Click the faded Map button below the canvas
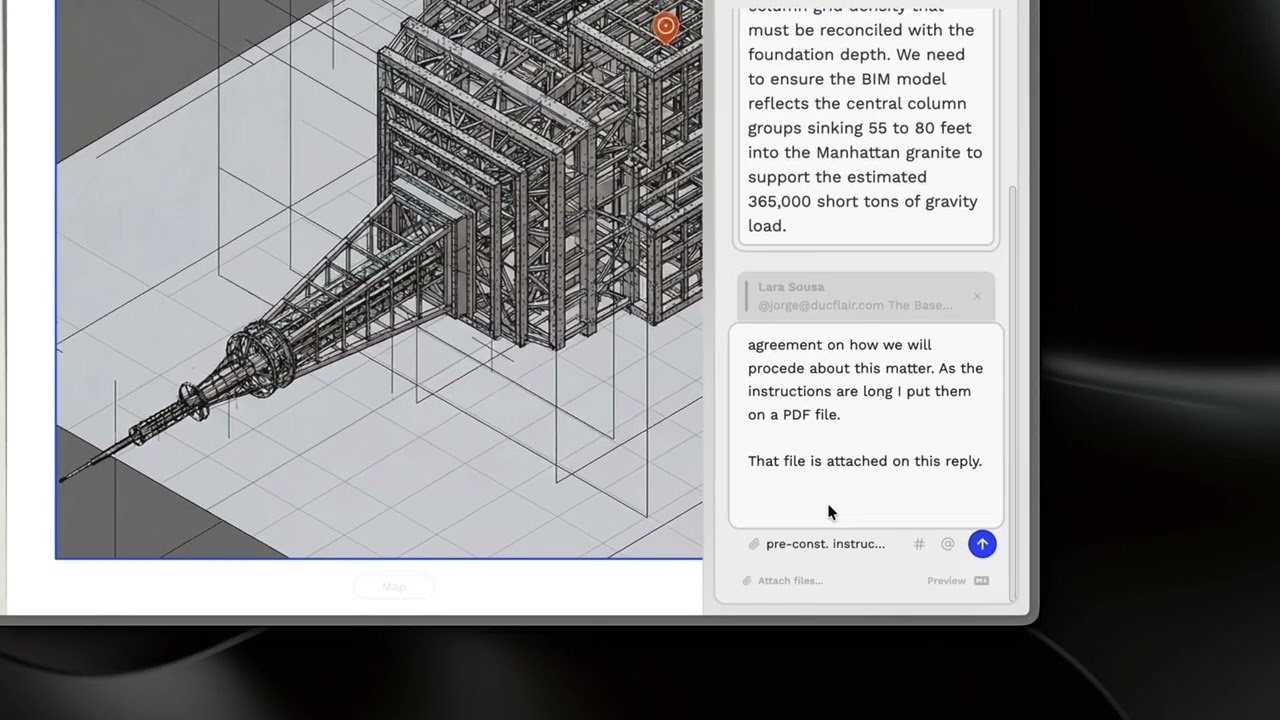 [x=393, y=587]
